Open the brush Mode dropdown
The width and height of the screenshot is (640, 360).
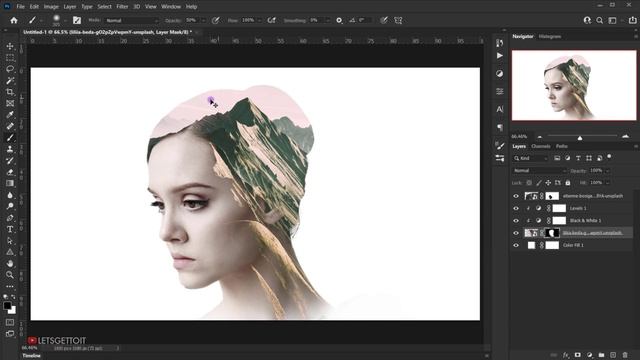pyautogui.click(x=131, y=20)
